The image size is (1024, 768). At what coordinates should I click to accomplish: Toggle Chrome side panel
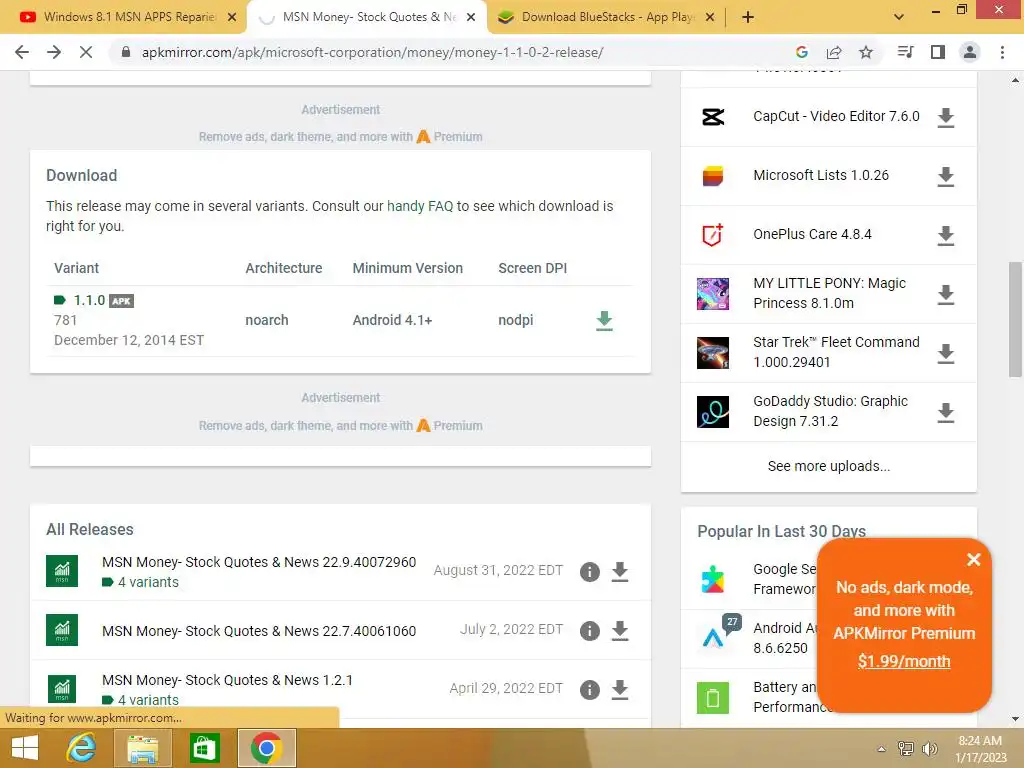coord(938,52)
